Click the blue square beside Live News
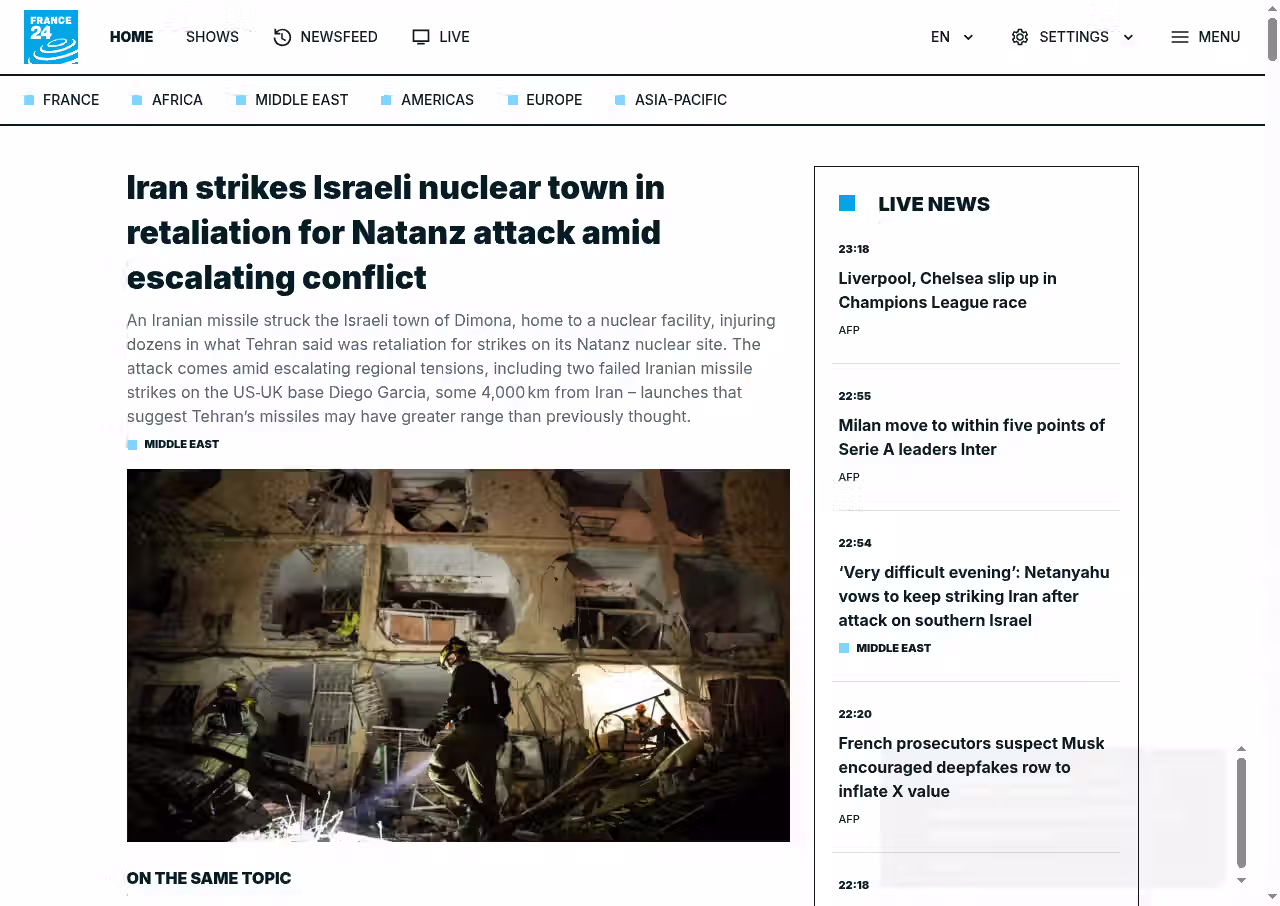This screenshot has width=1280, height=906. 847,204
